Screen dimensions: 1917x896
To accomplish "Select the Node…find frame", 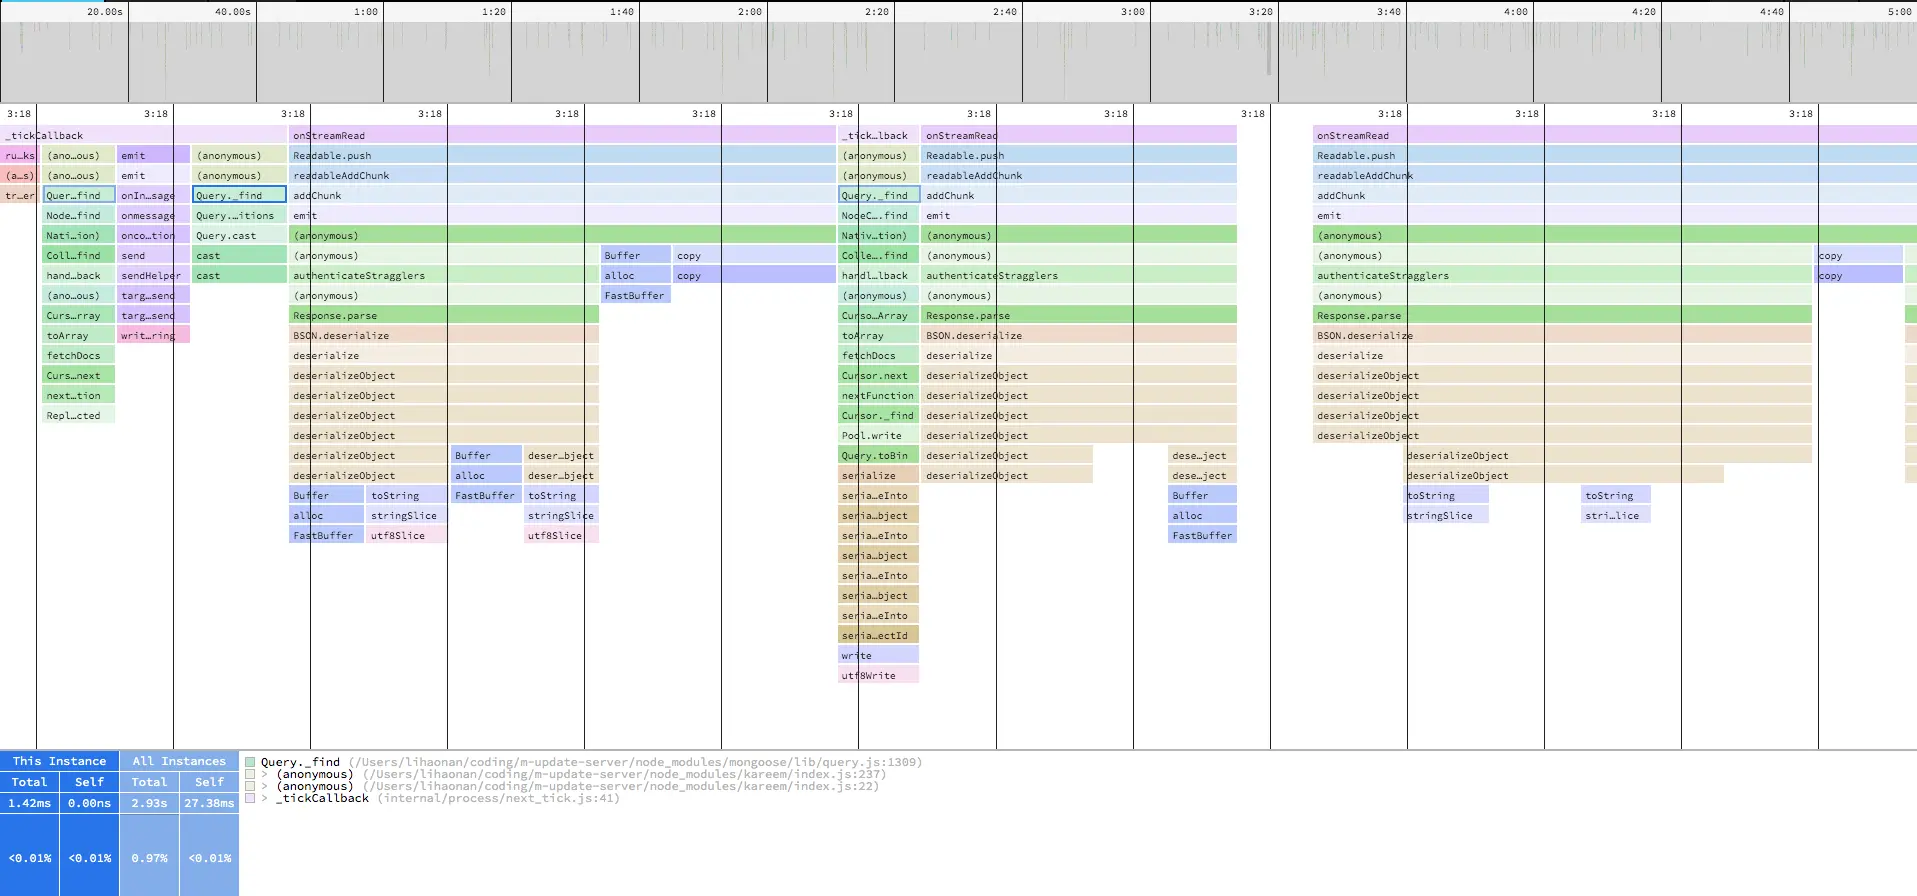I will pos(79,215).
